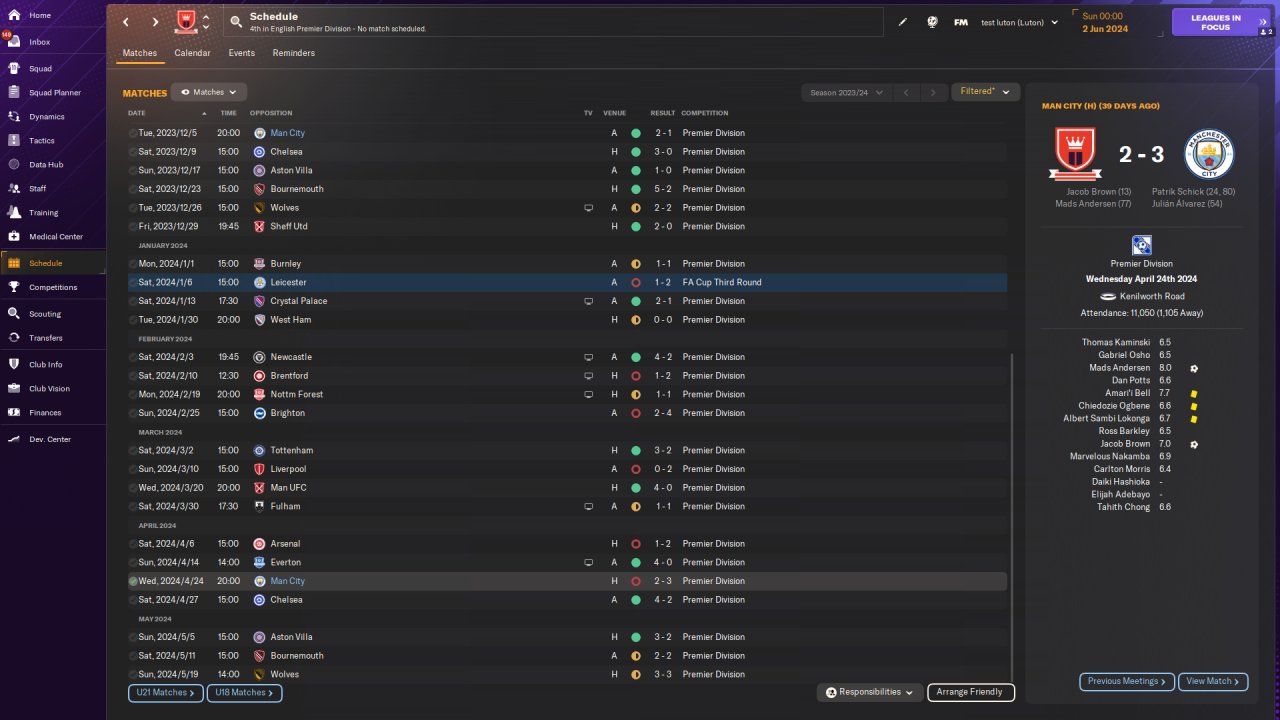Go back with the left arrow icon
The image size is (1280, 720).
click(x=125, y=22)
